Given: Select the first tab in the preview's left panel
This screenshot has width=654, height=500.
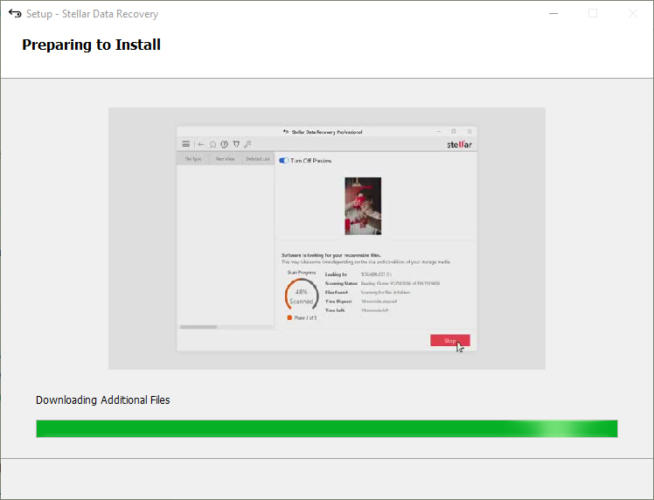Looking at the screenshot, I should click(193, 159).
